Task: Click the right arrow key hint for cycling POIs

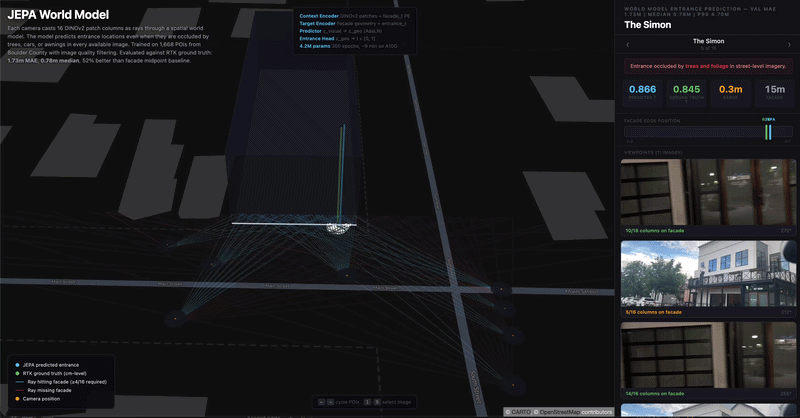Action: tap(330, 402)
